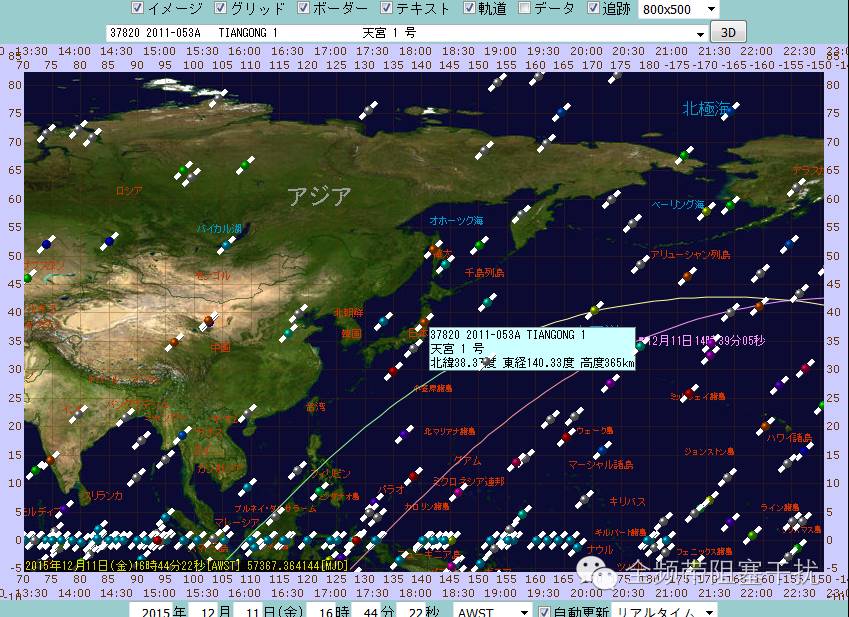Toggle the グリッド checkbox

[220, 8]
